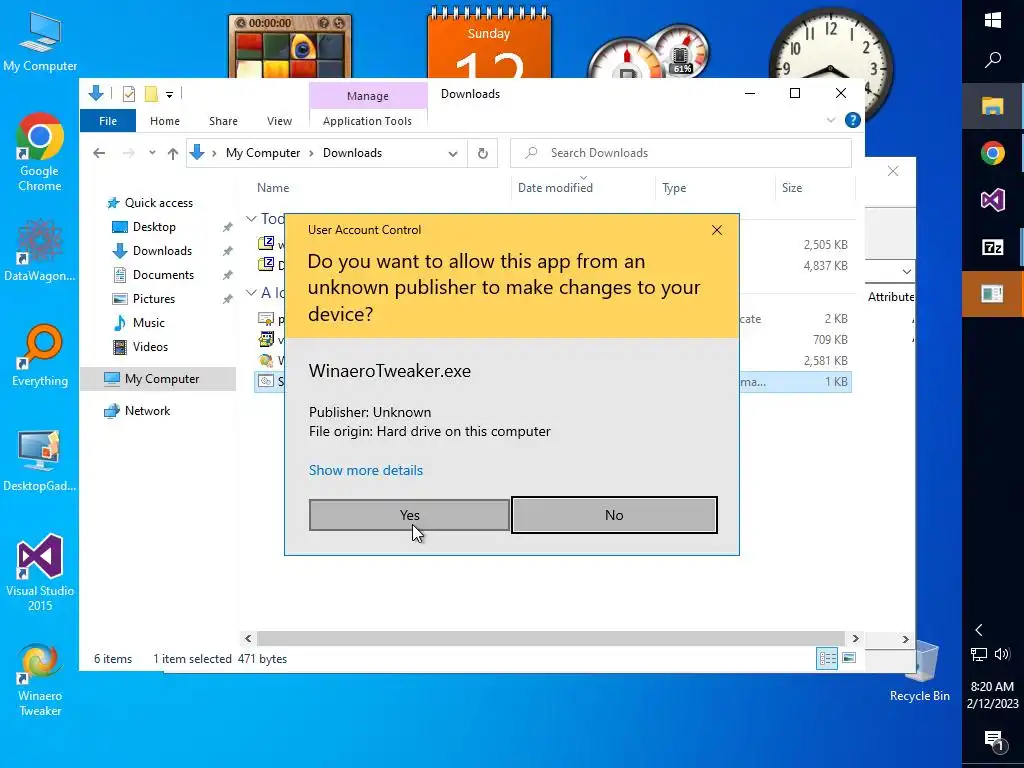Select Everything search desktop shortcut
This screenshot has height=768, width=1024.
(x=40, y=356)
